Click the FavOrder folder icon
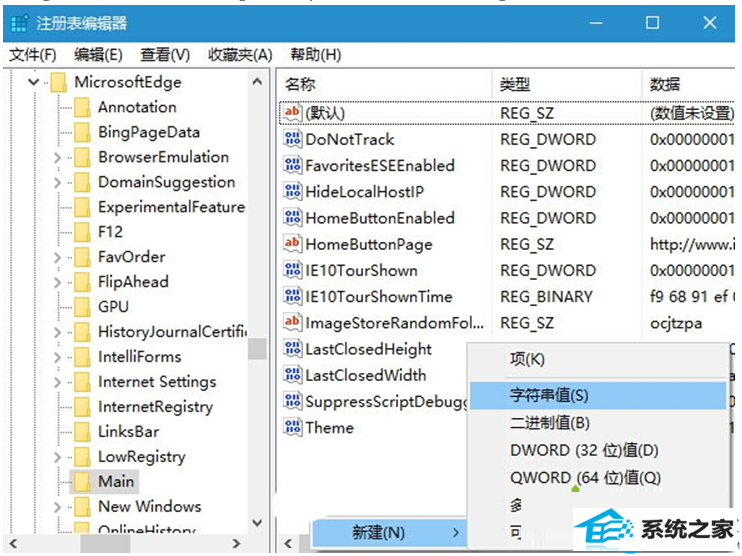 82,257
